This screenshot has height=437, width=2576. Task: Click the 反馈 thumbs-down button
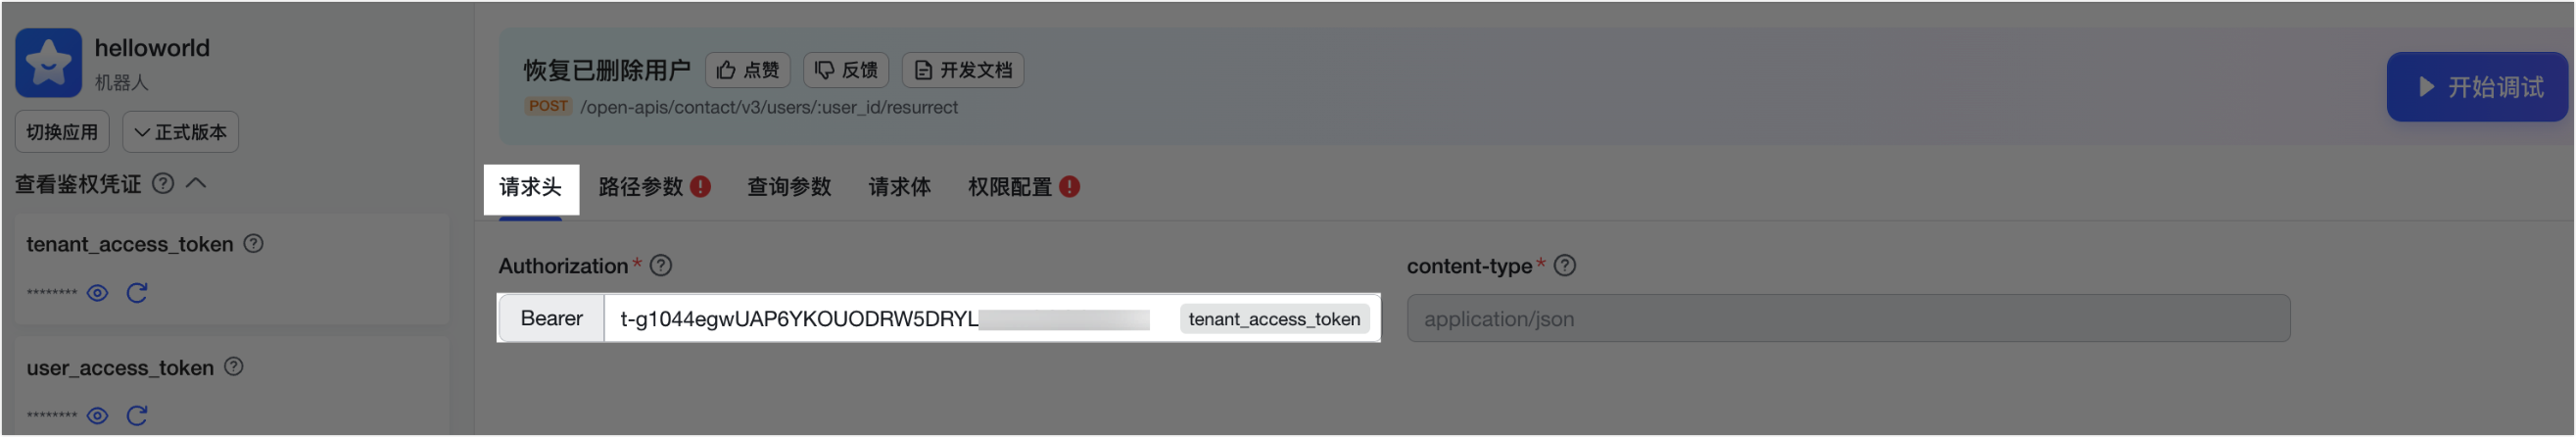[846, 70]
